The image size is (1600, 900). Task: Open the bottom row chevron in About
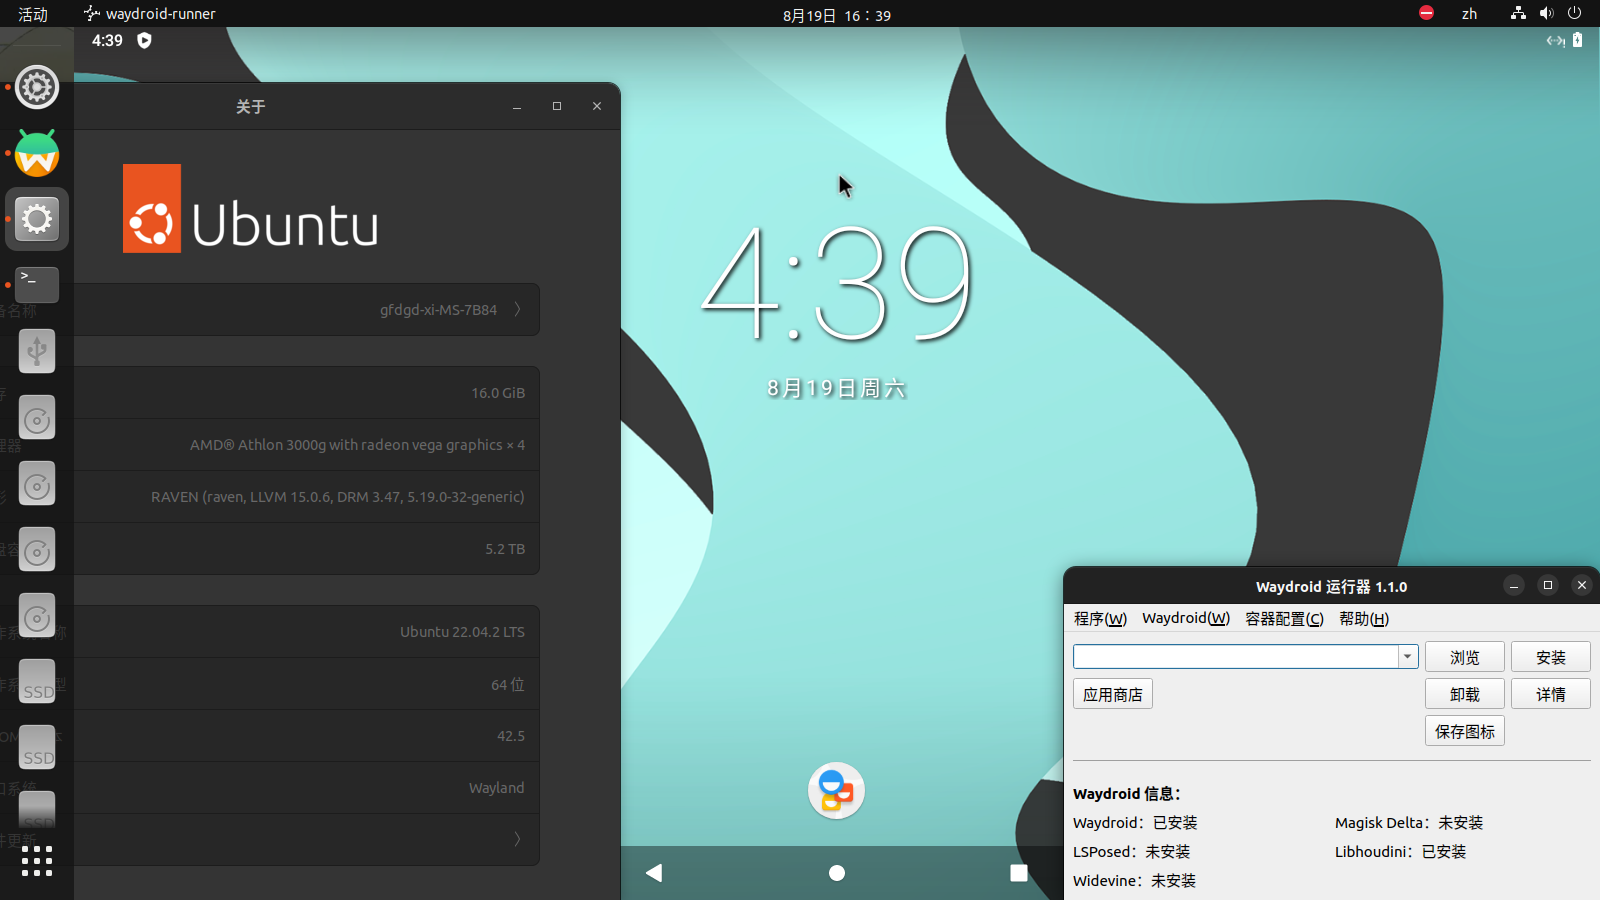[517, 839]
